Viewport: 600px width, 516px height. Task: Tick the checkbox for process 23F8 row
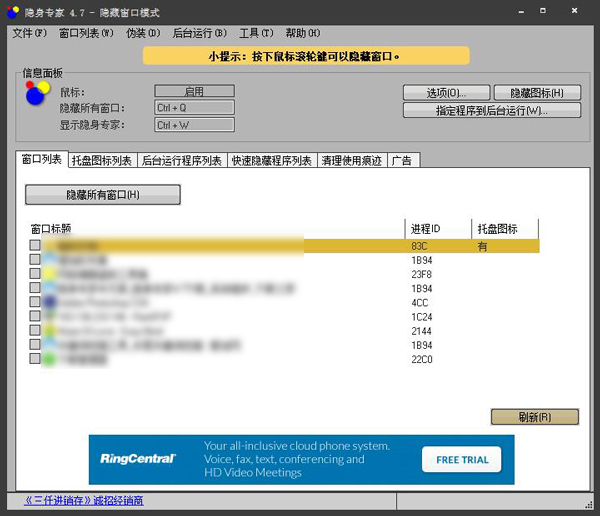[35, 273]
